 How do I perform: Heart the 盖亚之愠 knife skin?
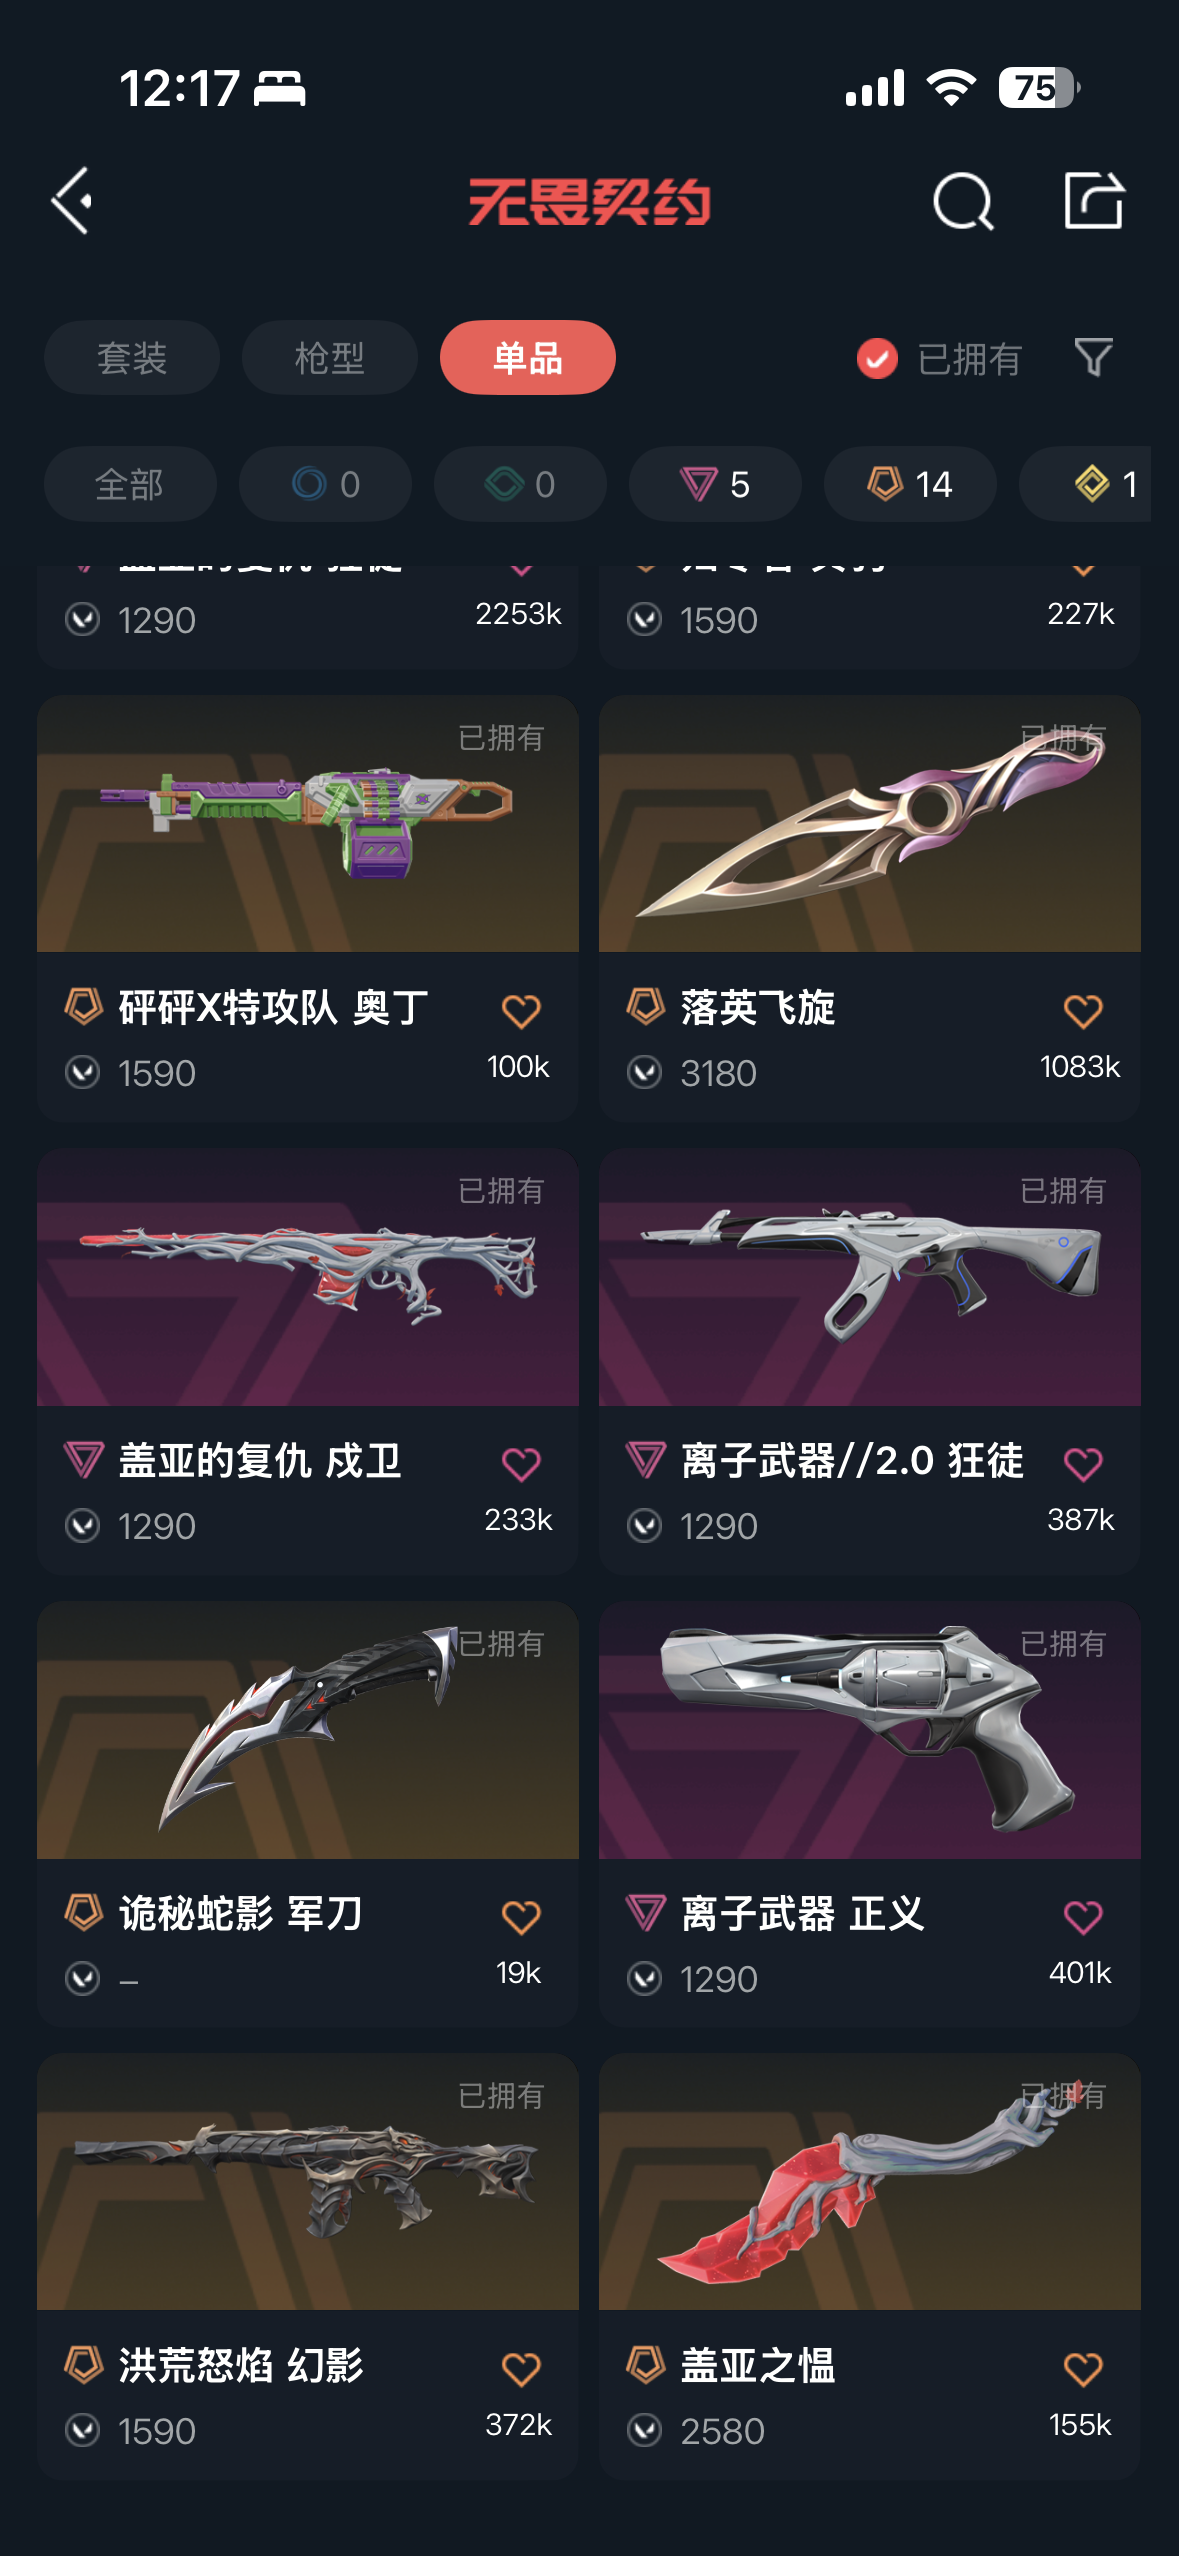[1082, 2369]
